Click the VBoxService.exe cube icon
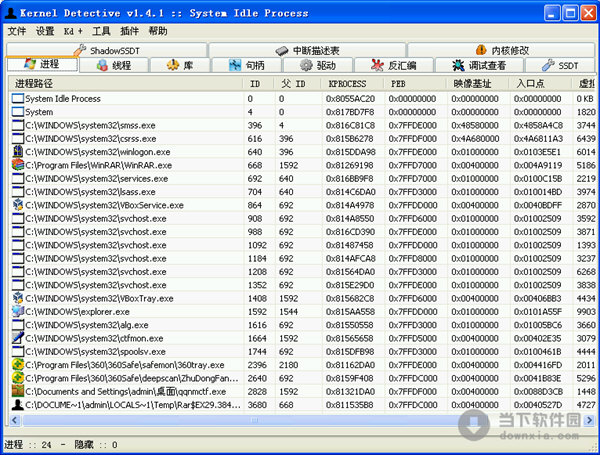 (18, 205)
